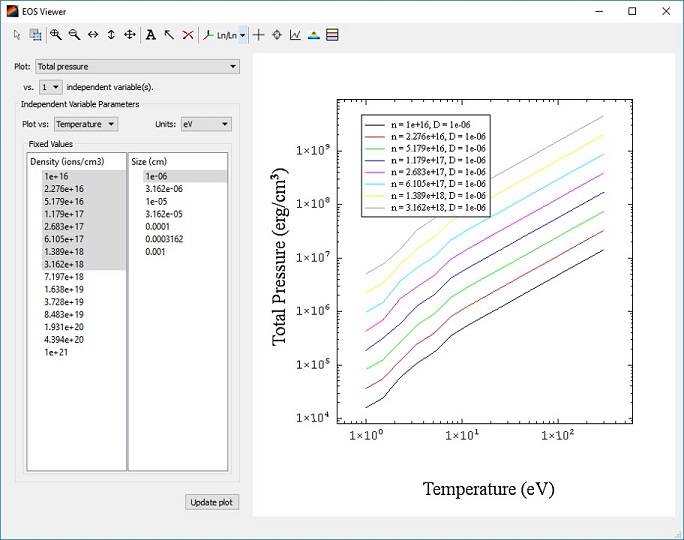The image size is (684, 540).
Task: Select the vertical stretch arrows tool
Action: [111, 35]
